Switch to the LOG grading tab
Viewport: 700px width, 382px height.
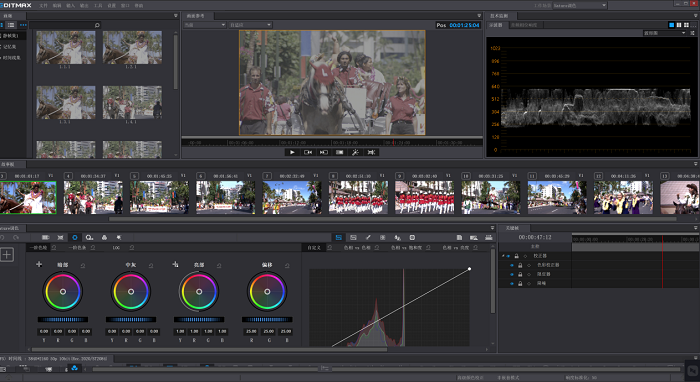[116, 247]
